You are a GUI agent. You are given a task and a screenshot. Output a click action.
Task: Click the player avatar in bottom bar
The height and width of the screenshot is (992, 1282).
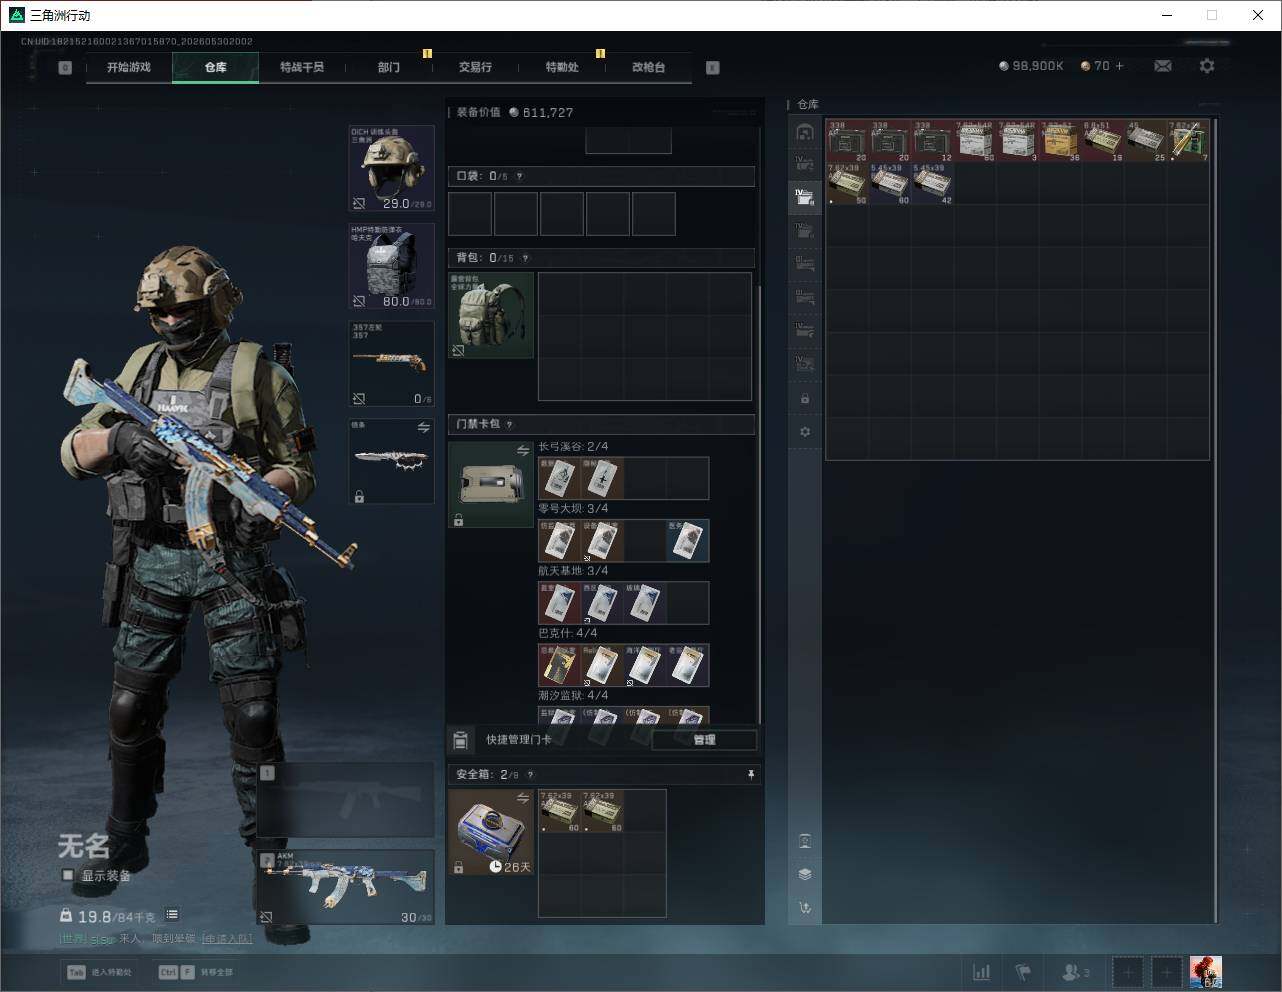pos(1205,972)
